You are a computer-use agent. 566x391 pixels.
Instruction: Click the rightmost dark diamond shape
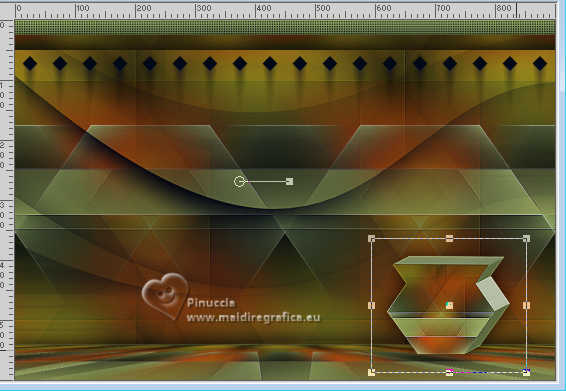pyautogui.click(x=540, y=64)
